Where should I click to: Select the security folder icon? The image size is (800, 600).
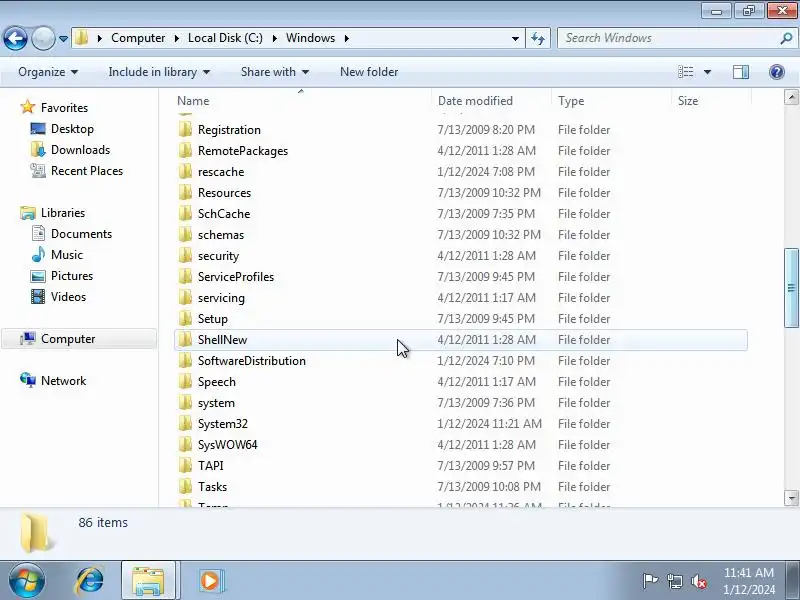tap(186, 255)
